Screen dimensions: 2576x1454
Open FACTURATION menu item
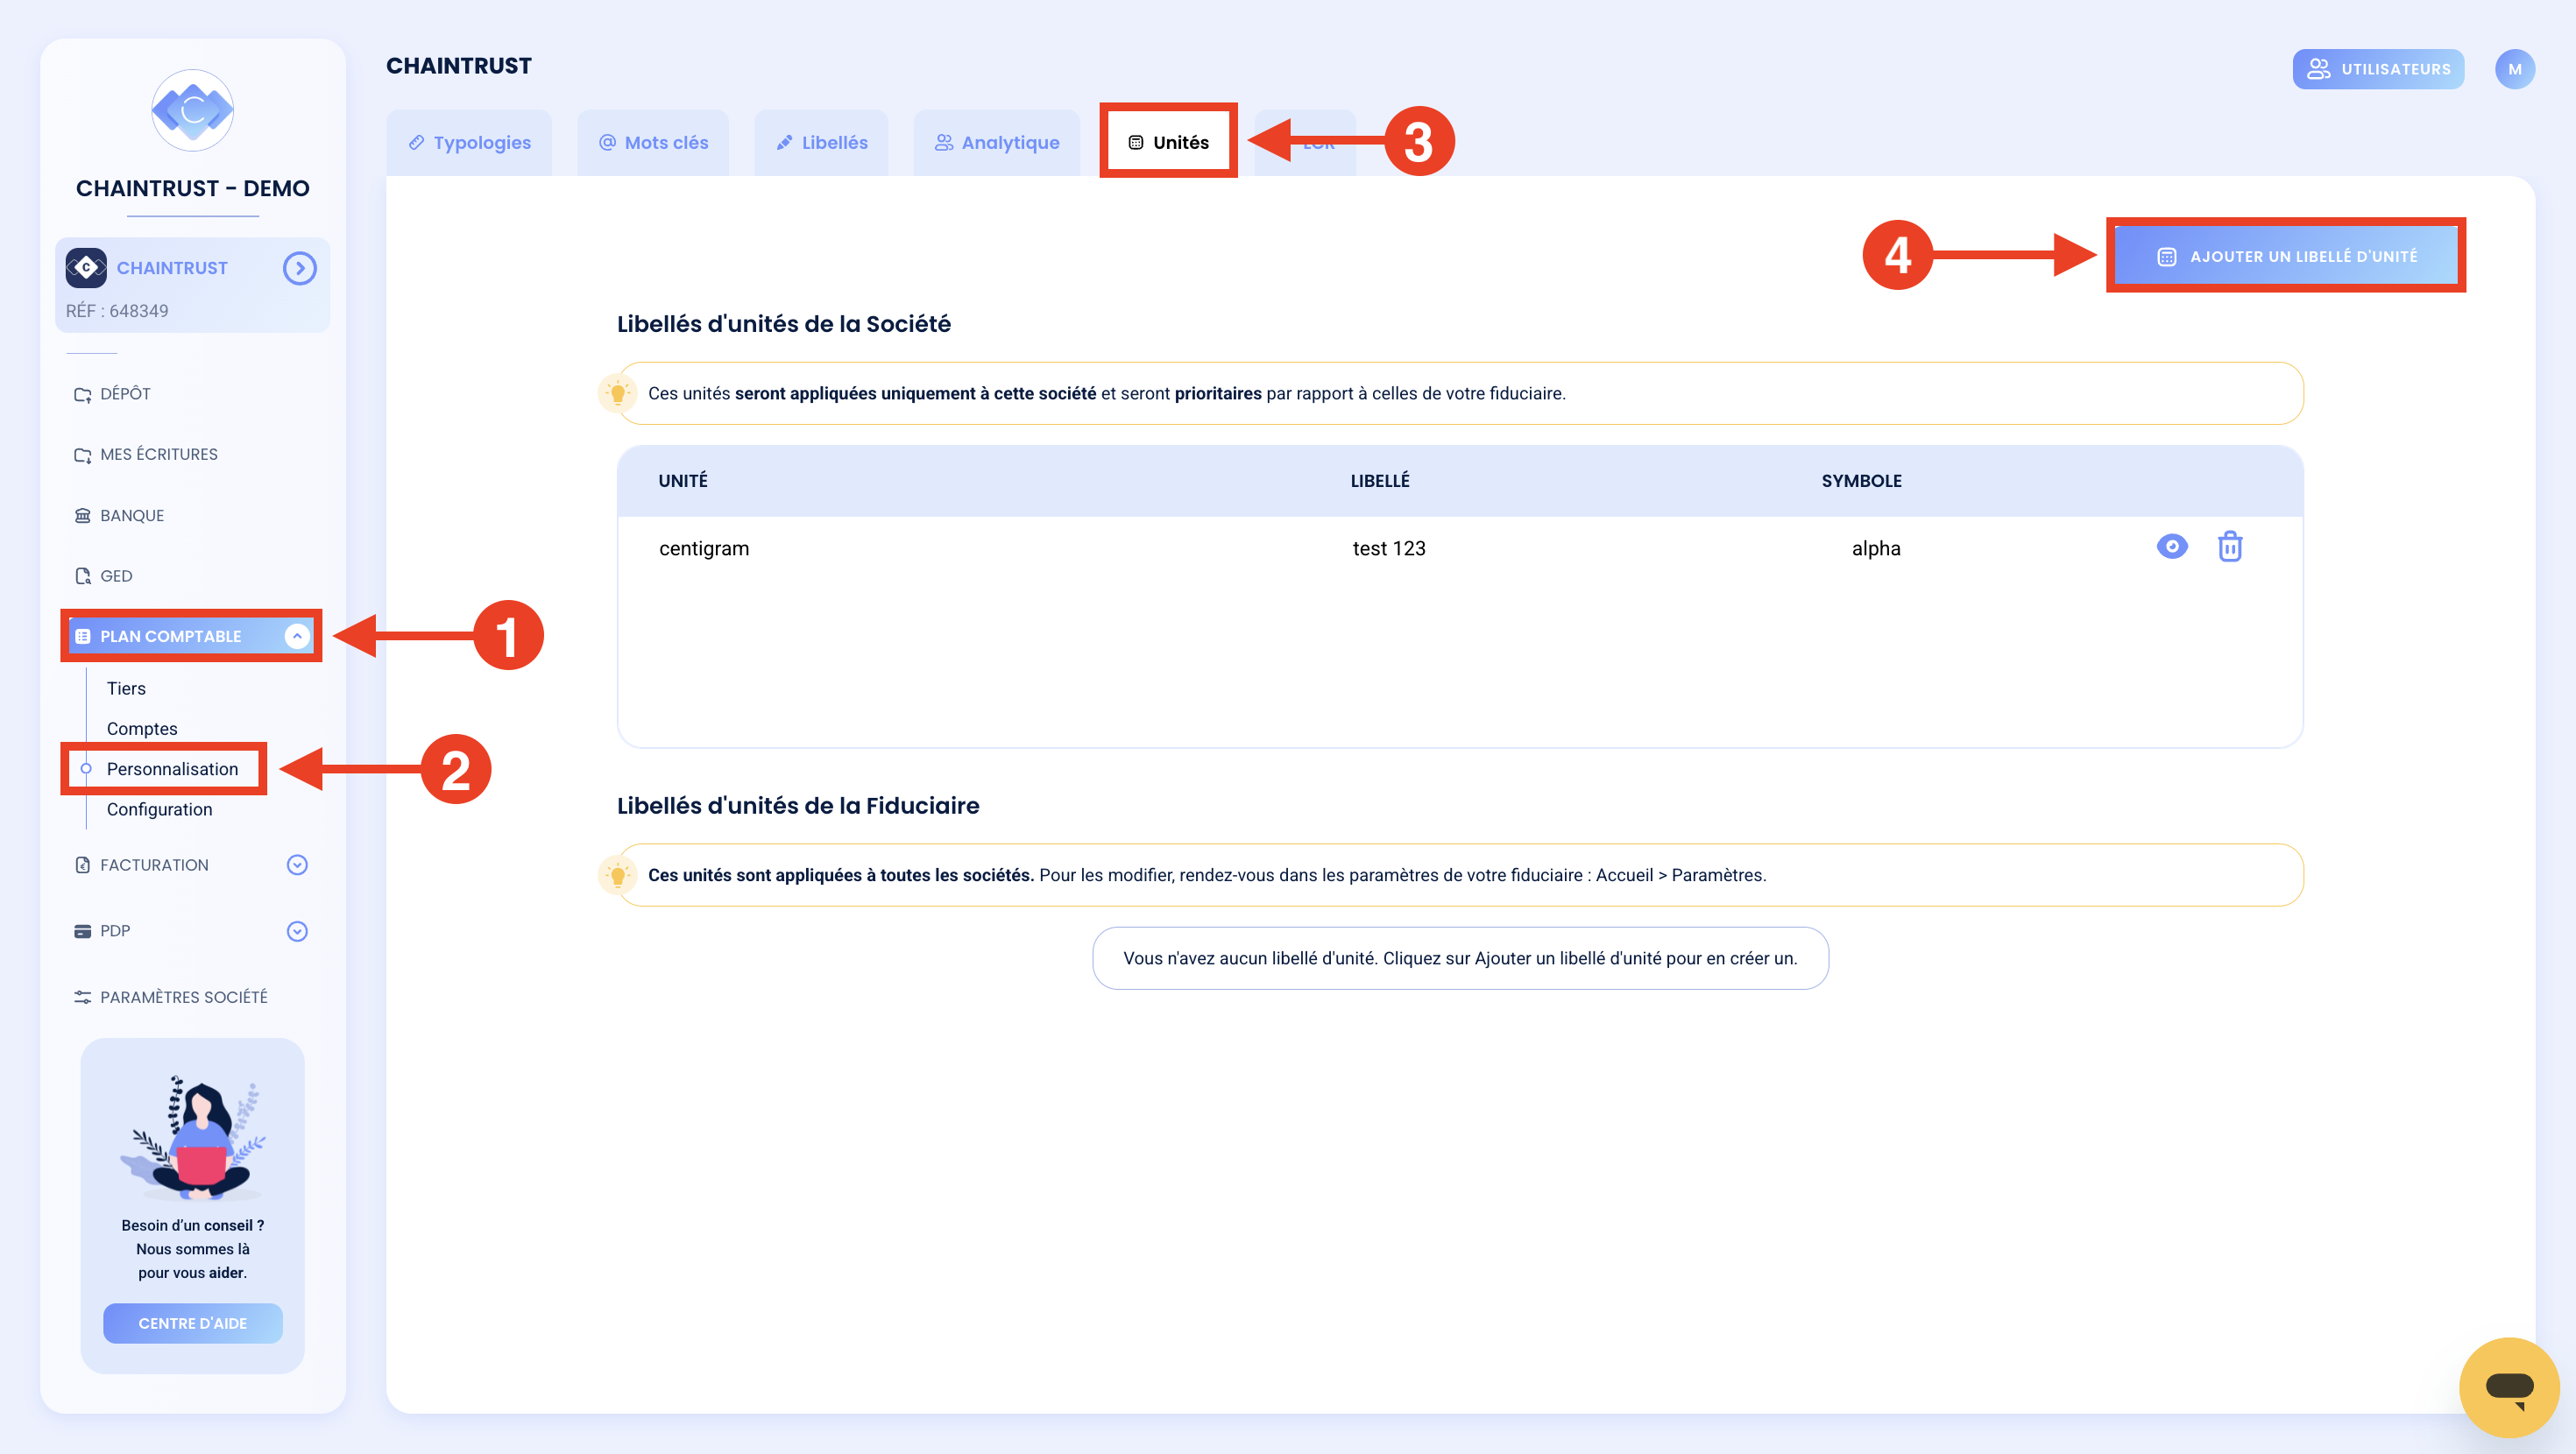(154, 865)
